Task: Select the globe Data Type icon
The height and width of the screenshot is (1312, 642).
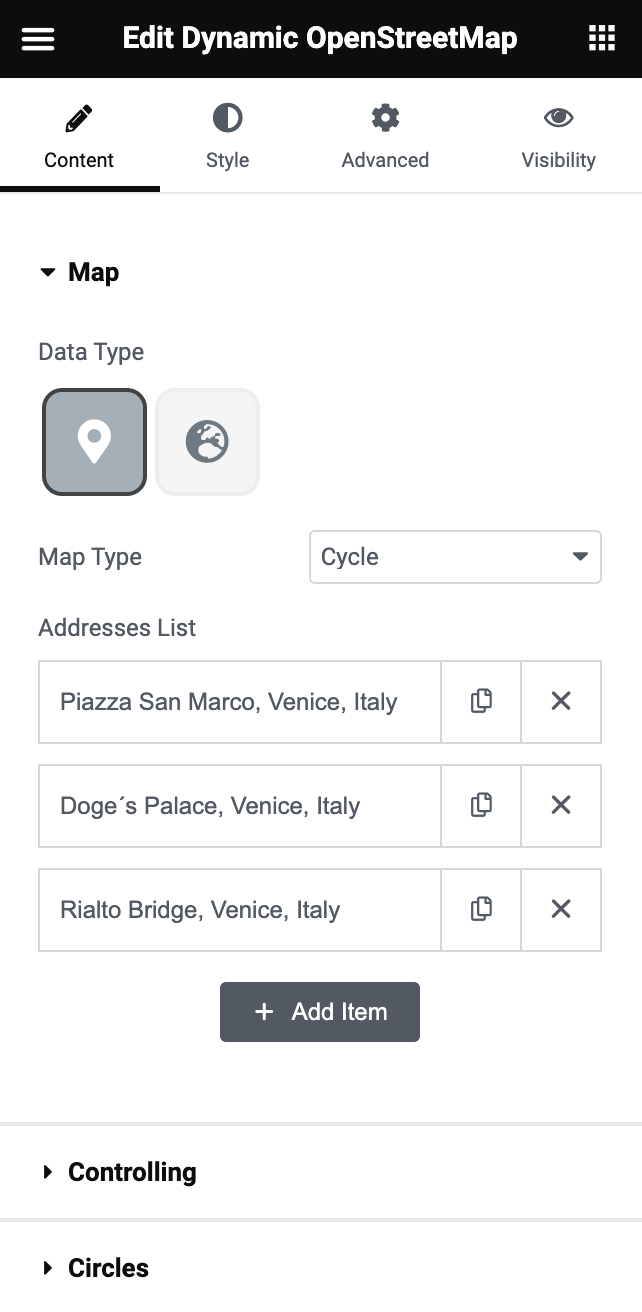Action: coord(207,441)
